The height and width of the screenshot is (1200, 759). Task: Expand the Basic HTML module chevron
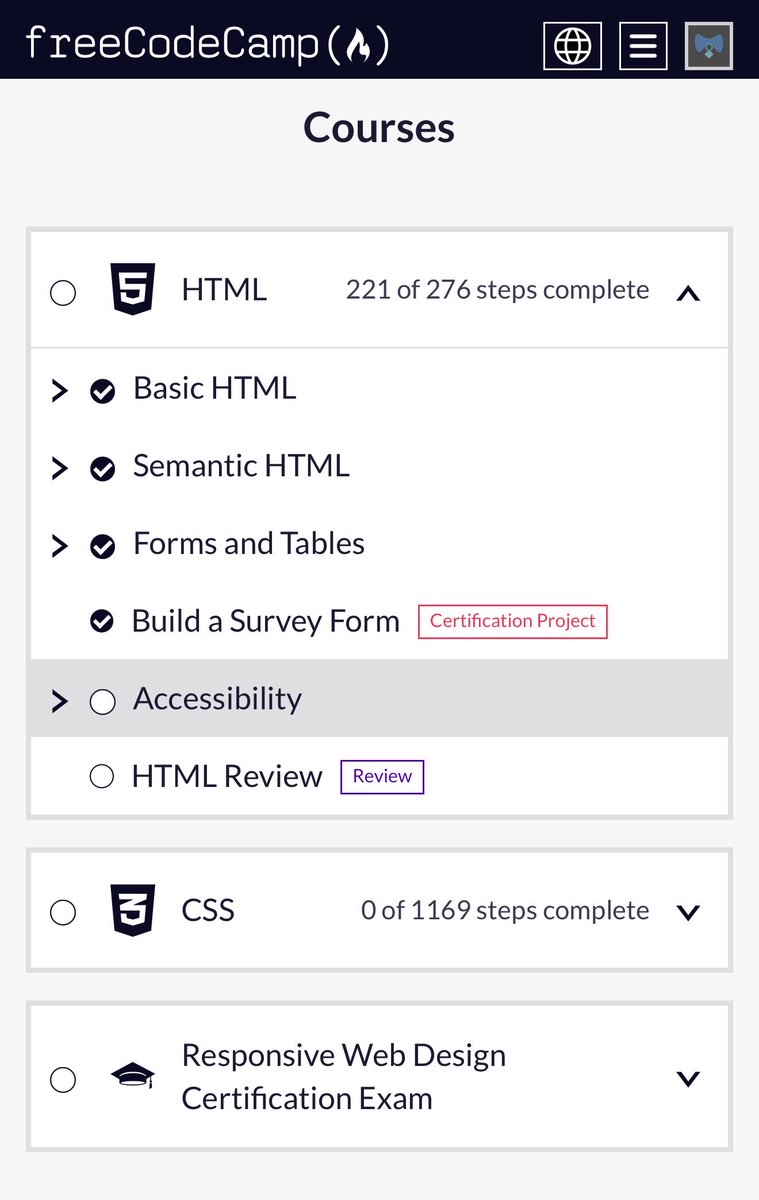click(x=60, y=390)
